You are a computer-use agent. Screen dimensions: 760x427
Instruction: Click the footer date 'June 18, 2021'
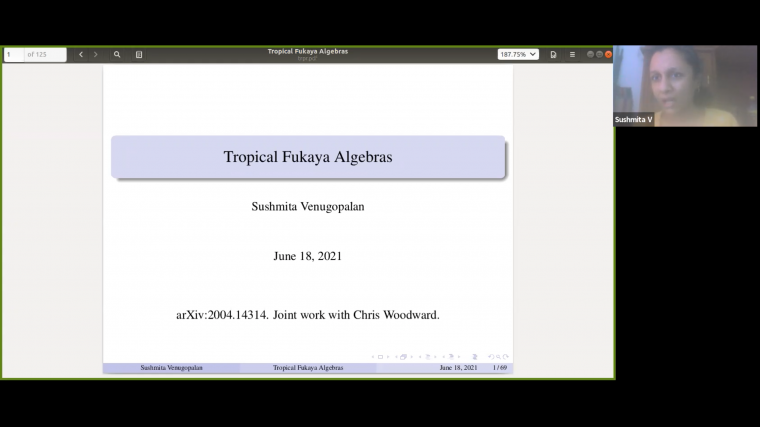[x=458, y=368]
